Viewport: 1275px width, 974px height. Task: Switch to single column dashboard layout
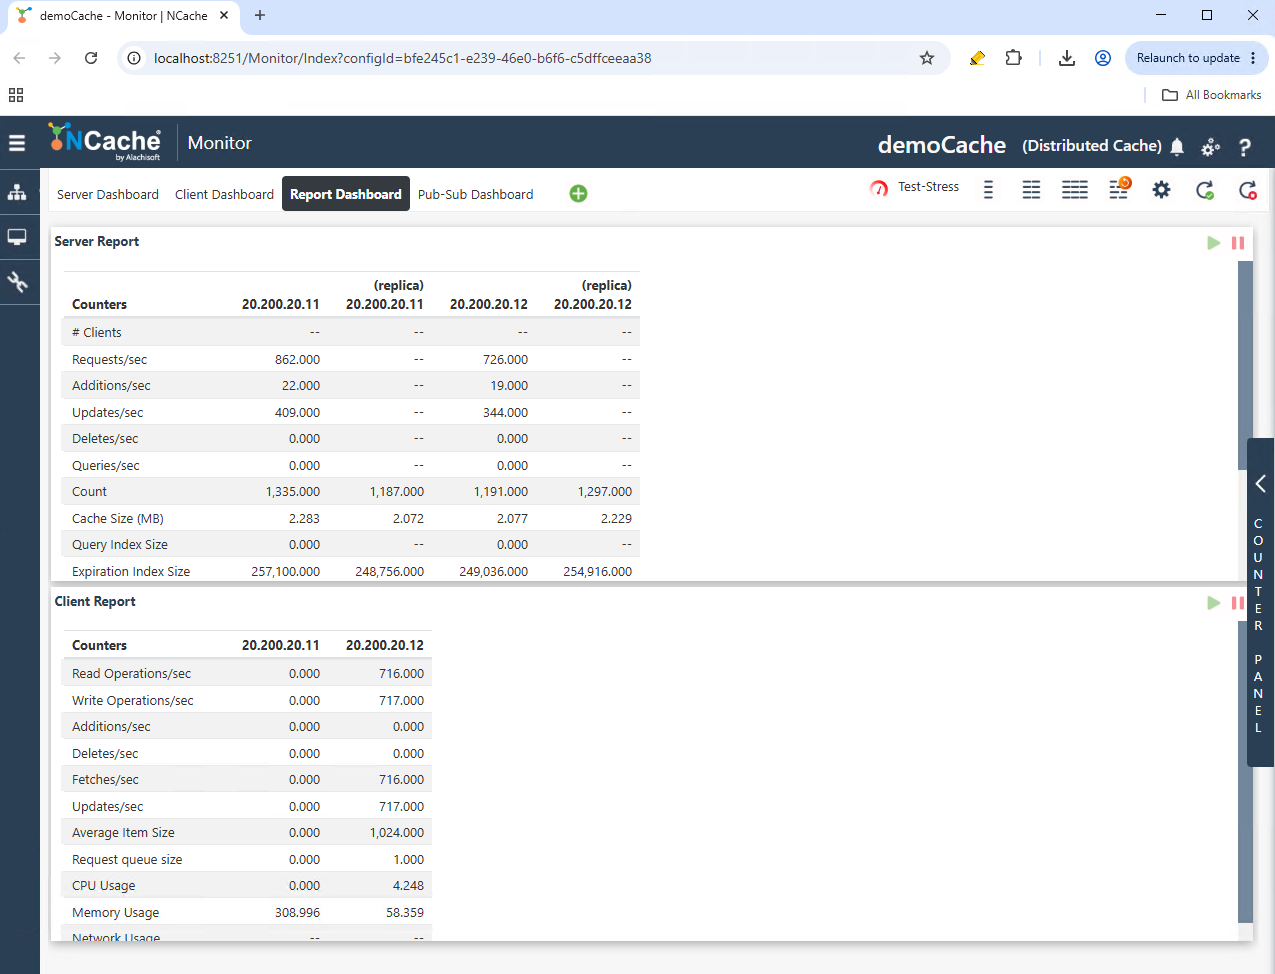pyautogui.click(x=988, y=190)
